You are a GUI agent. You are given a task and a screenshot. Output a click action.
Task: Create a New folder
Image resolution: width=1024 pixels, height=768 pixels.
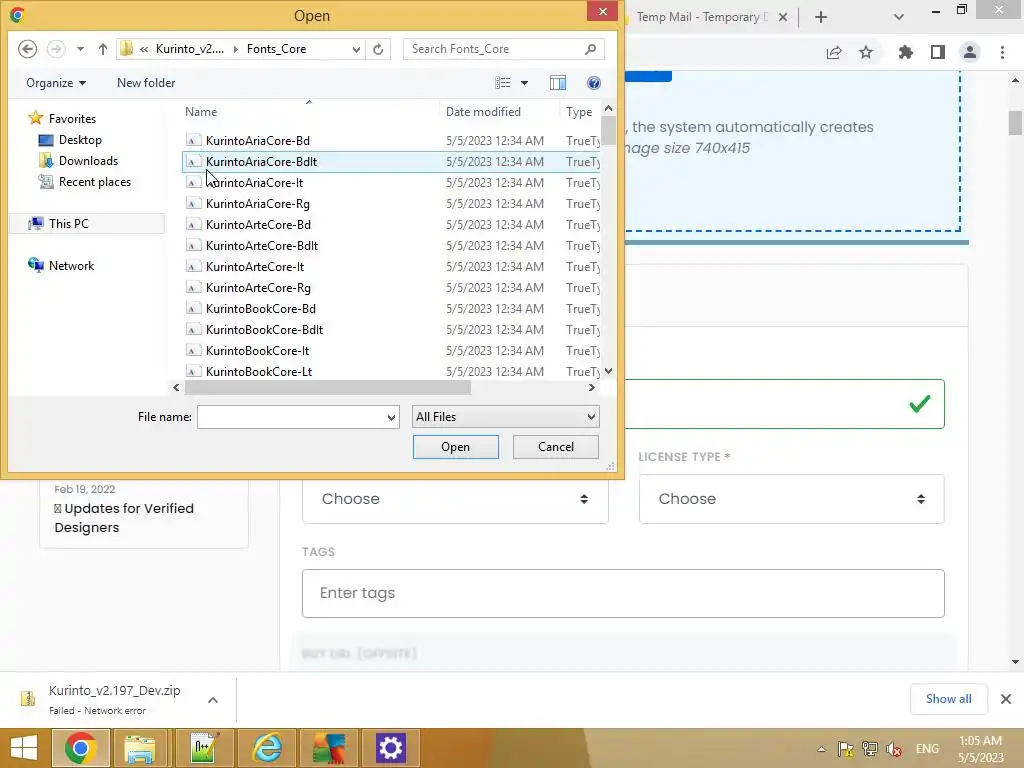click(146, 83)
